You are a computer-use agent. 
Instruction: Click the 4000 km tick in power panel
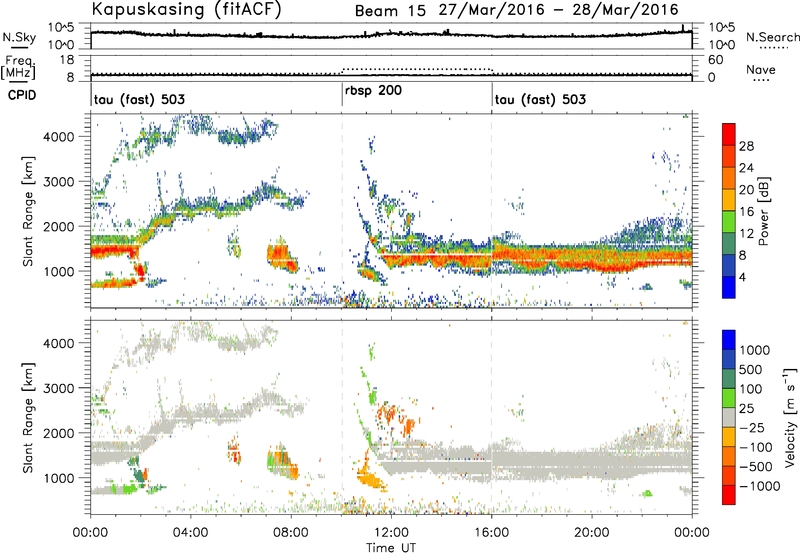58,137
